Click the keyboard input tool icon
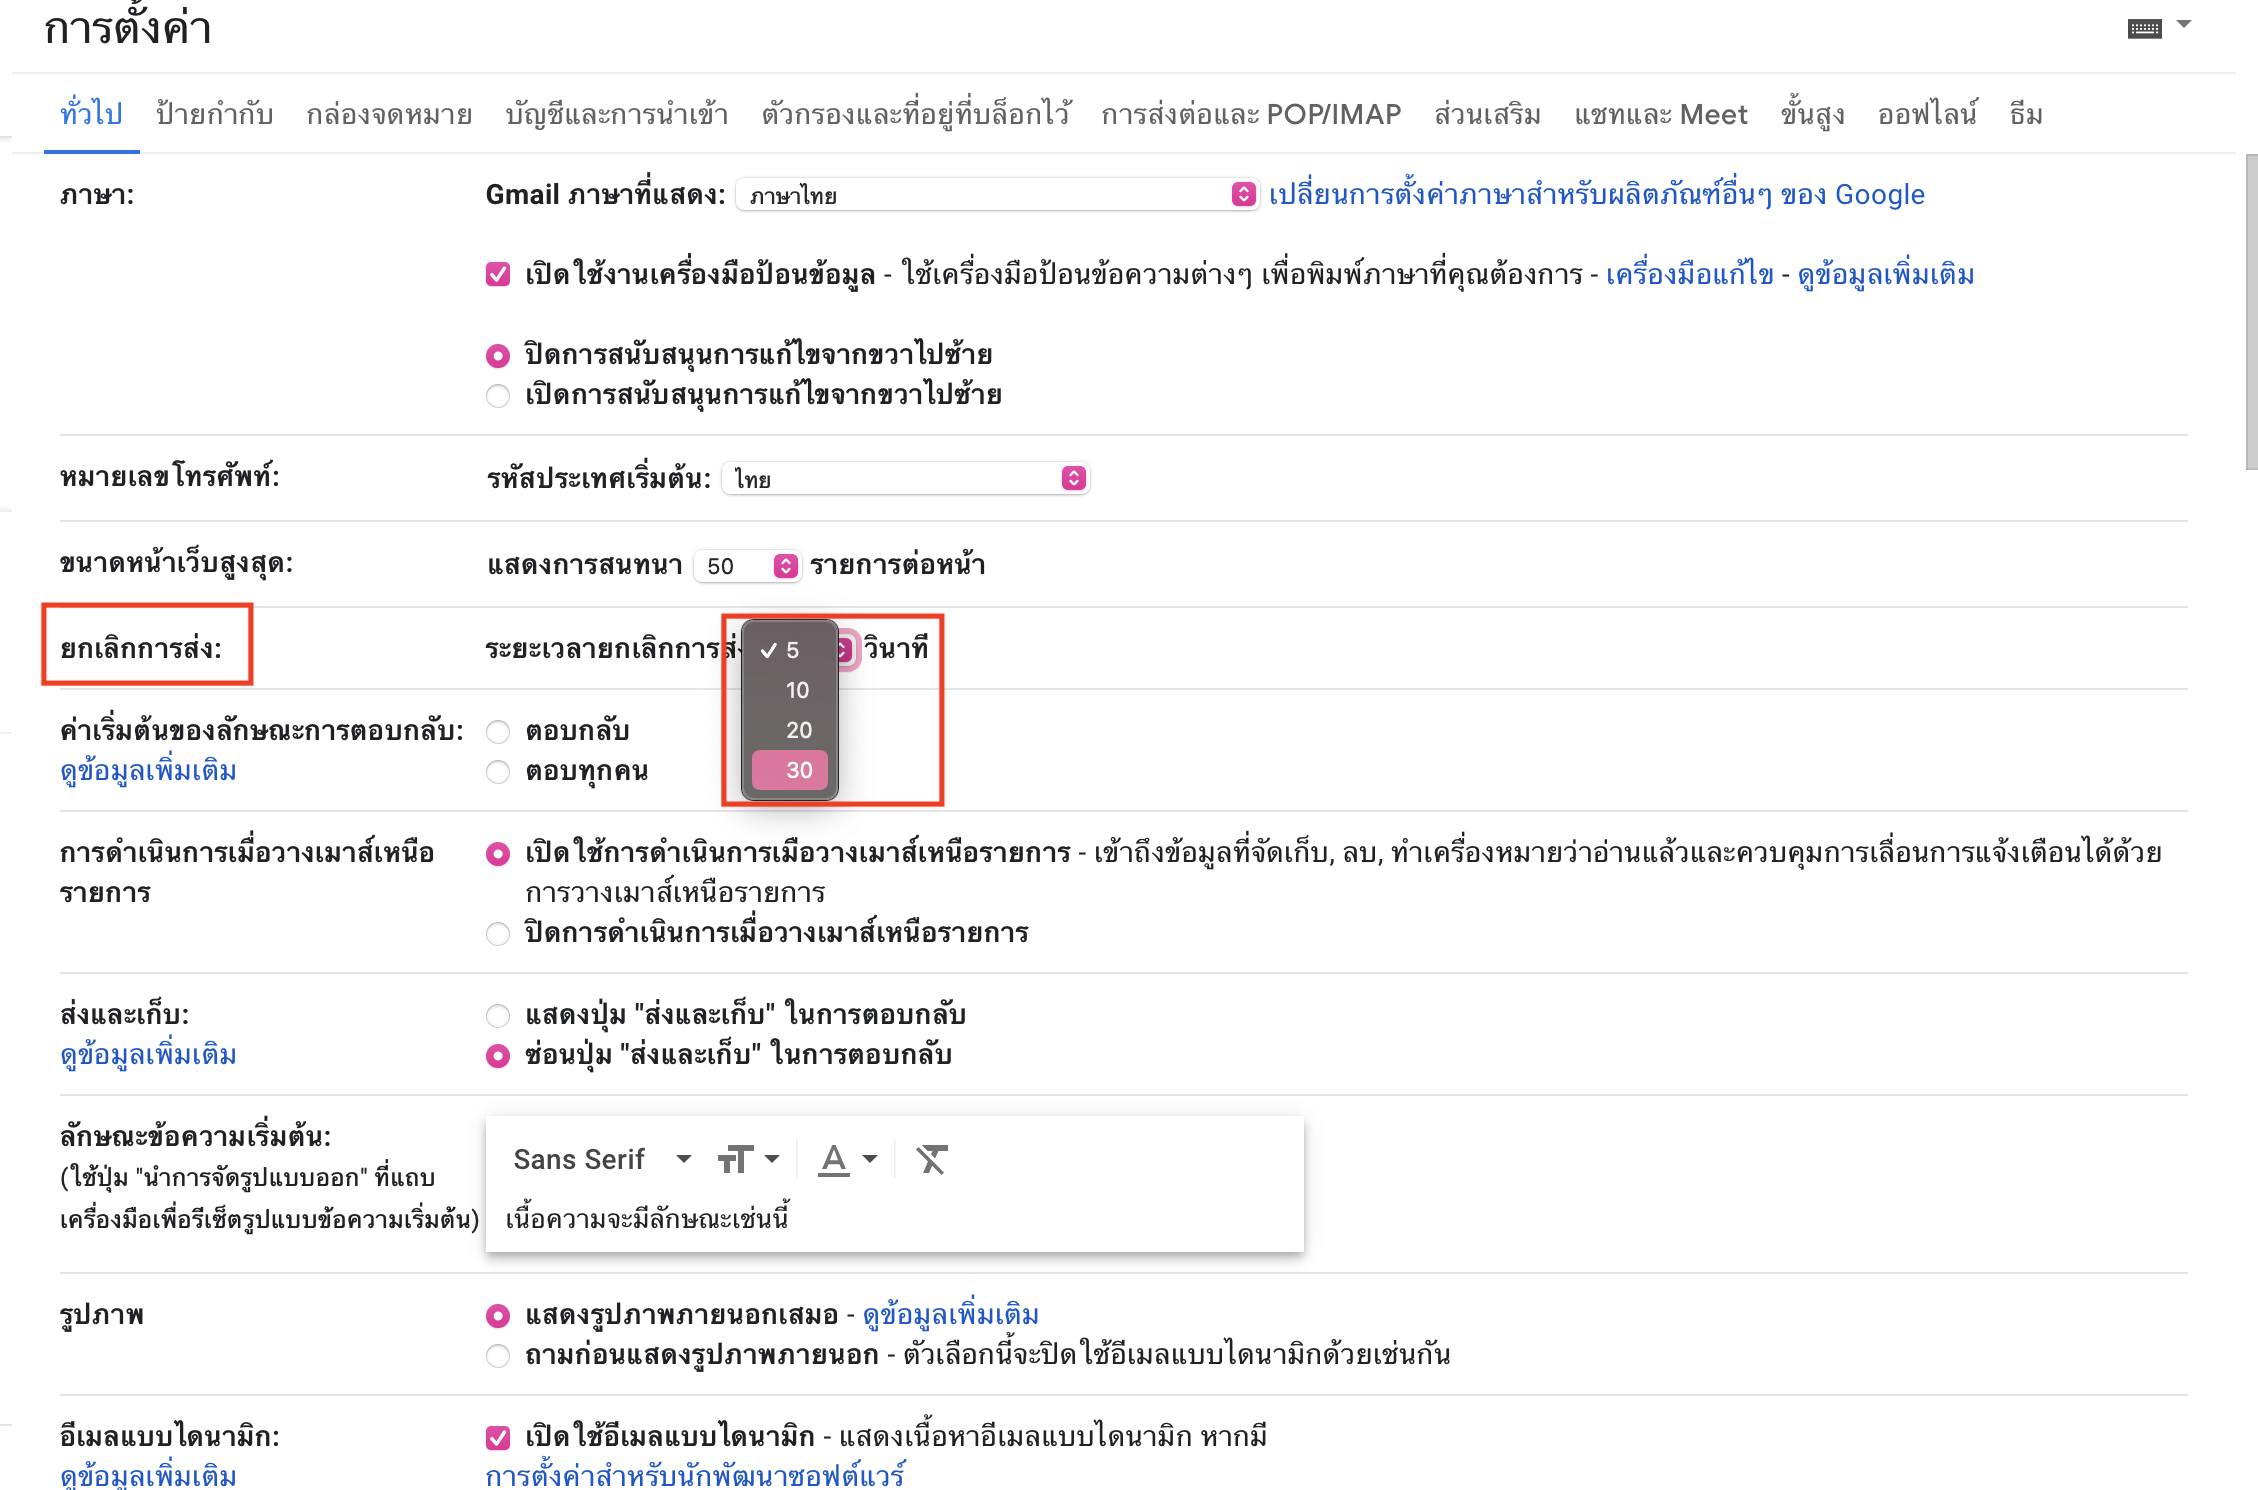2258x1490 pixels. pos(2144,28)
